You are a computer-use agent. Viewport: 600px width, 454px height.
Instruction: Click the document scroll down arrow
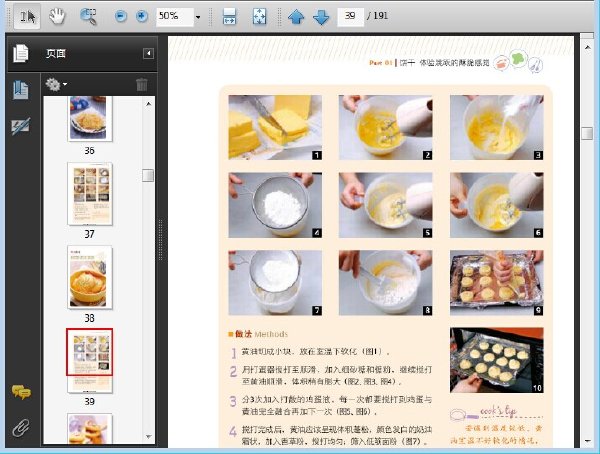[x=587, y=441]
